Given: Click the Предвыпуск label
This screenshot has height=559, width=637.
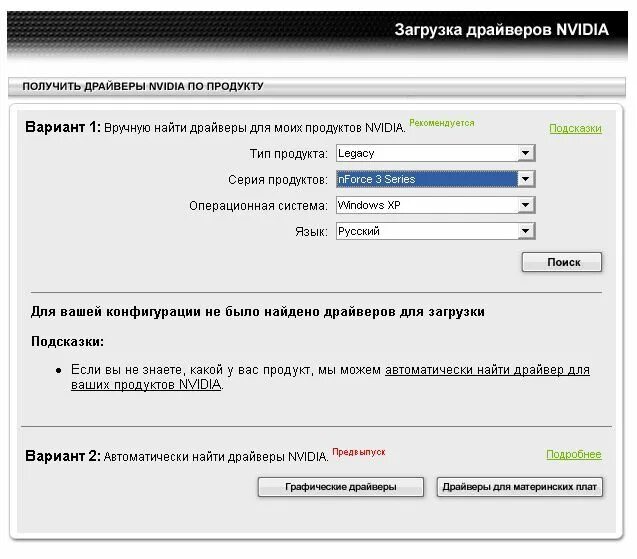Looking at the screenshot, I should (359, 452).
